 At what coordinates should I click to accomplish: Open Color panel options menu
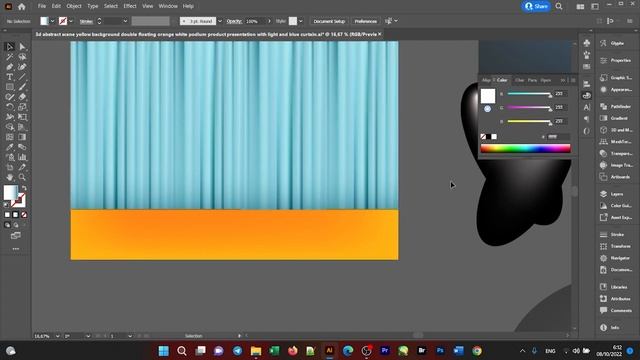coord(573,80)
